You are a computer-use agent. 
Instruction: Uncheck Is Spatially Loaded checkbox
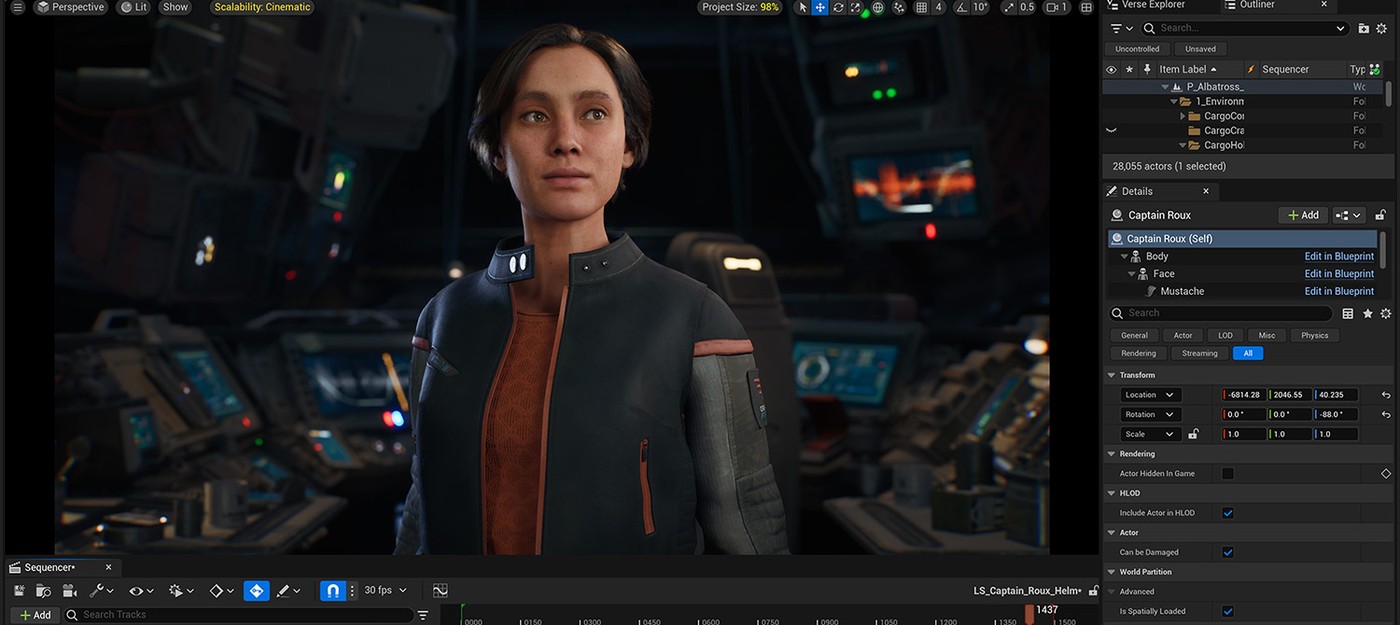pos(1228,611)
